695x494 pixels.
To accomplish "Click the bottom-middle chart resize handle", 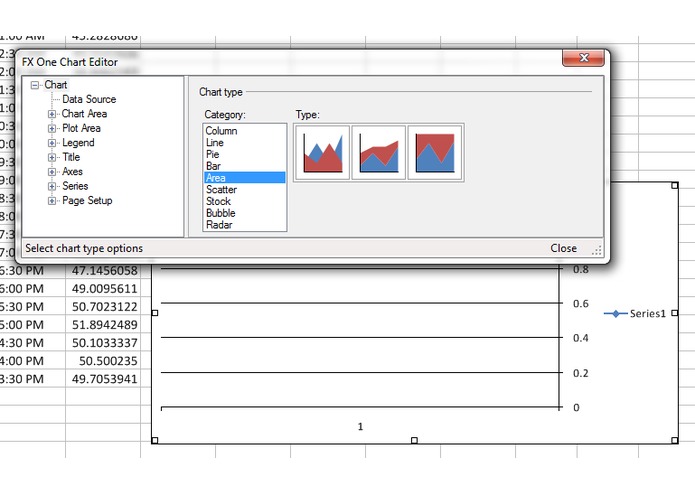I will tap(414, 440).
